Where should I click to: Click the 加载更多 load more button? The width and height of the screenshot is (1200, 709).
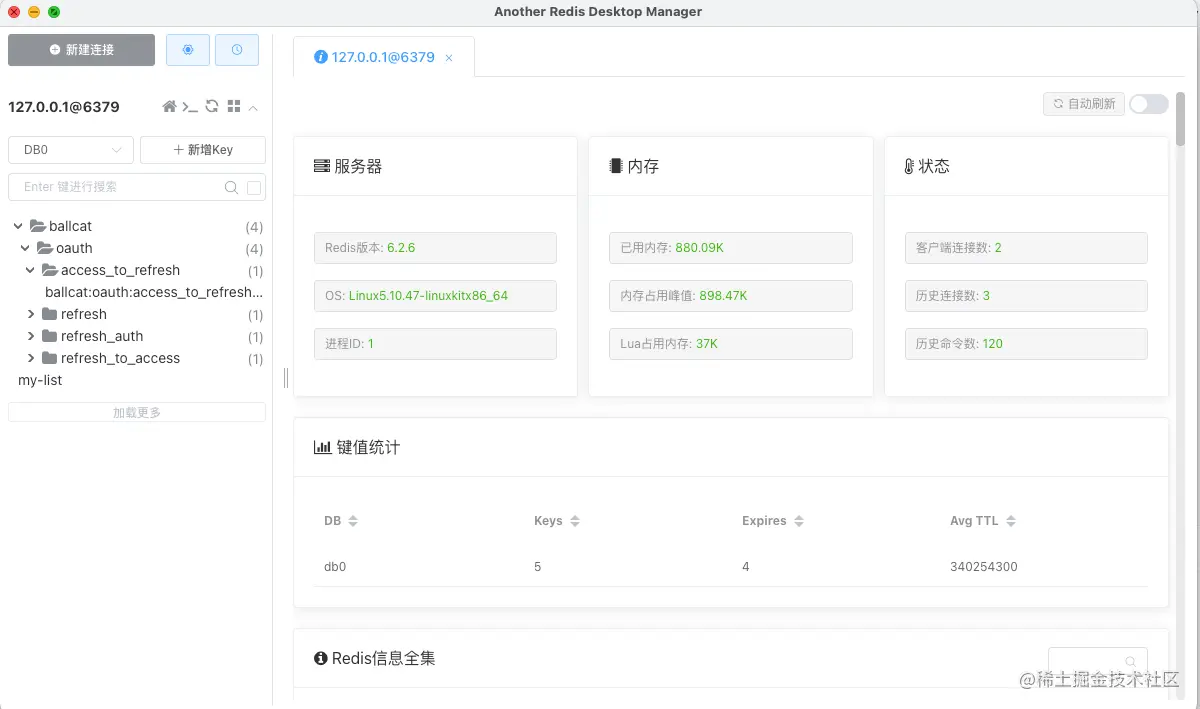(x=137, y=412)
